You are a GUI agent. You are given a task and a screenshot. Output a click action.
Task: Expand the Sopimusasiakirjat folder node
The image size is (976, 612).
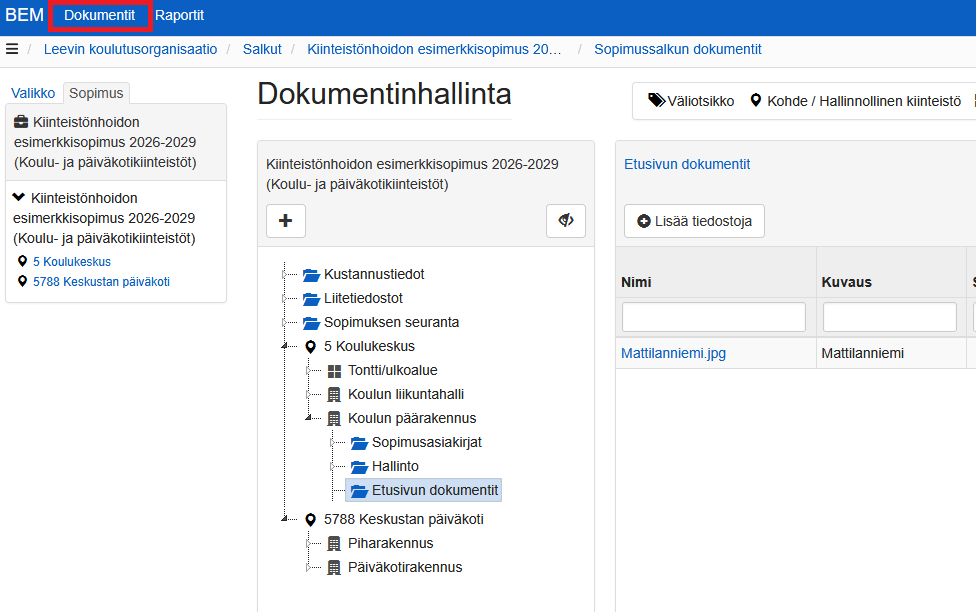click(x=332, y=443)
